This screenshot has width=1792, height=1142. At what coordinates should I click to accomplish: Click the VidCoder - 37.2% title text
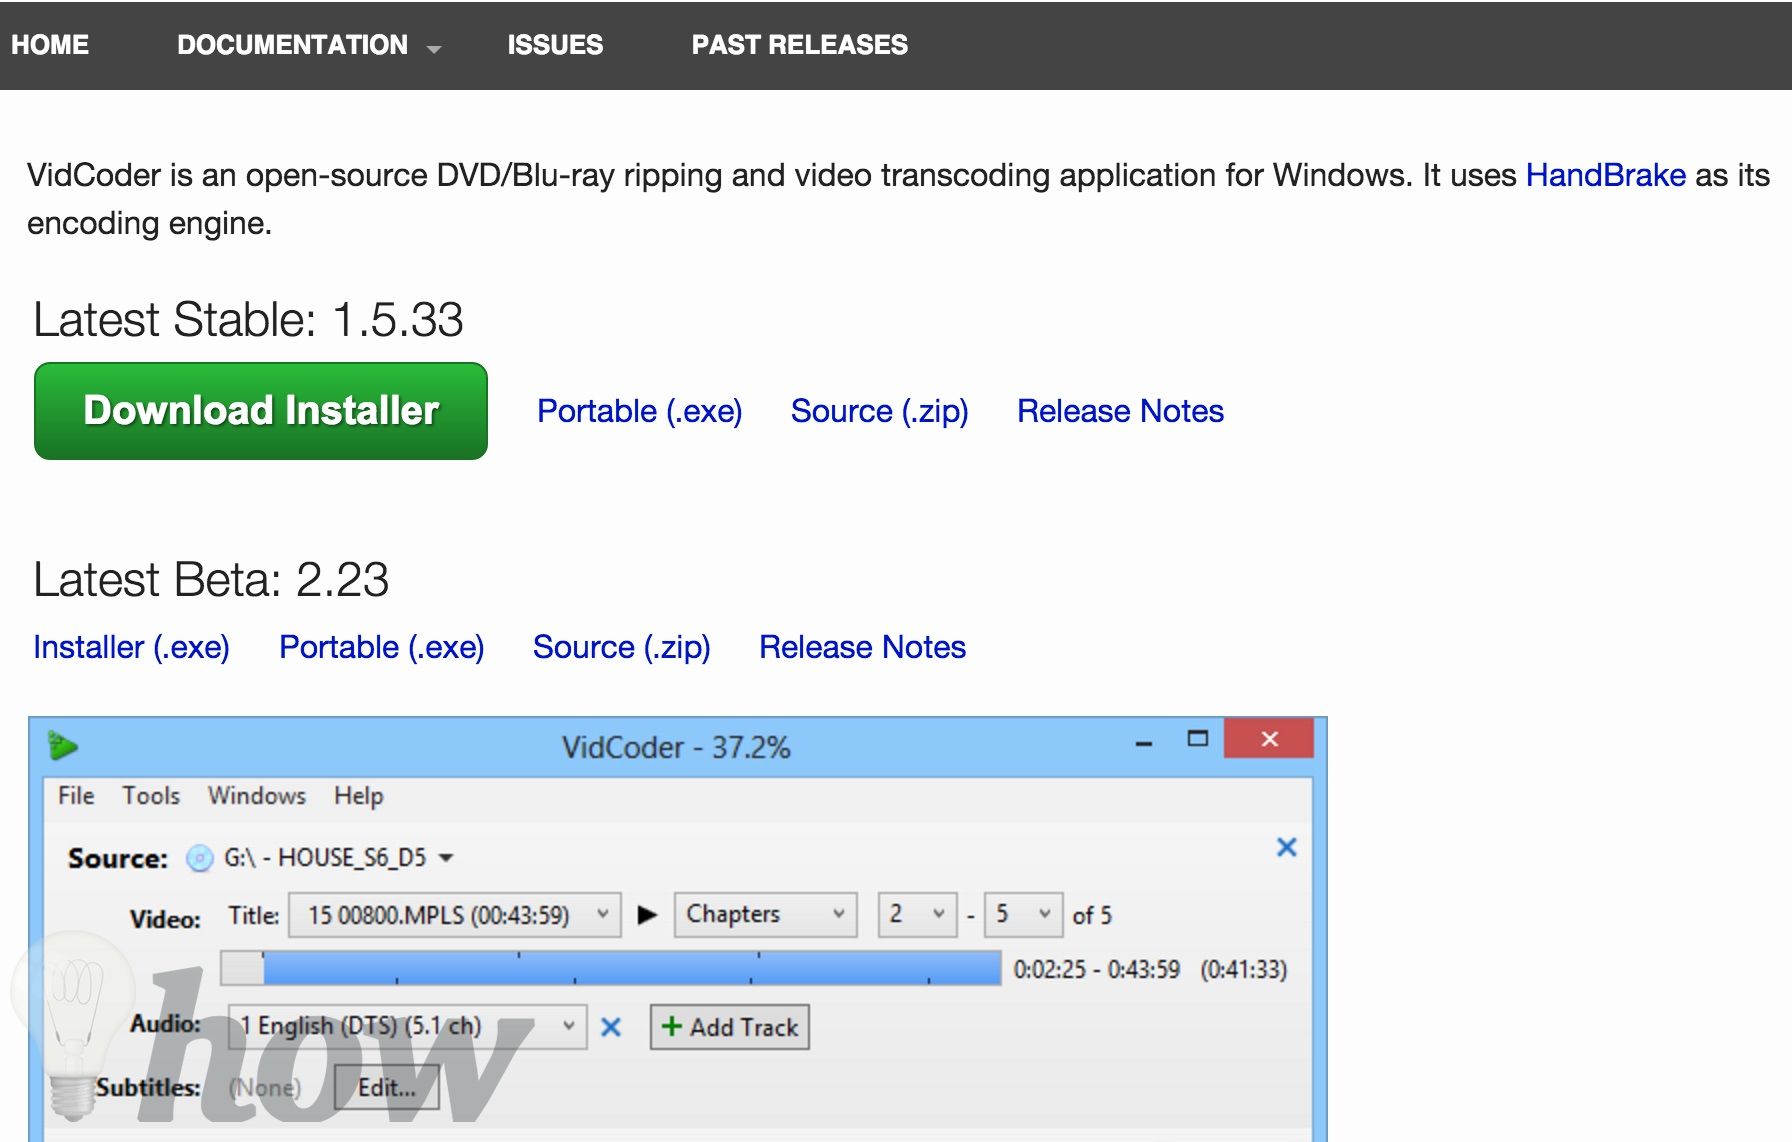676,747
